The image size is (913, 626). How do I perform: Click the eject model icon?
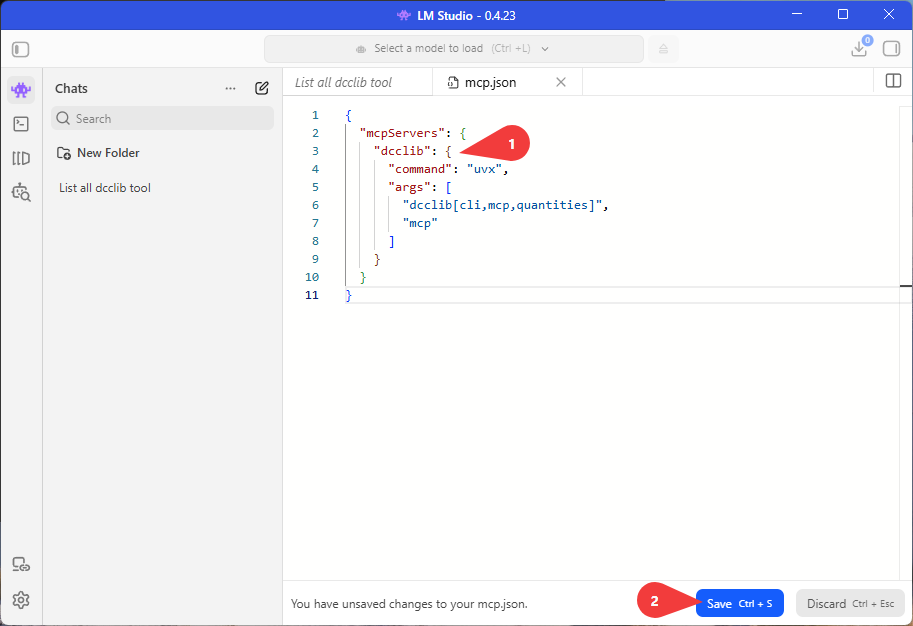click(x=663, y=49)
